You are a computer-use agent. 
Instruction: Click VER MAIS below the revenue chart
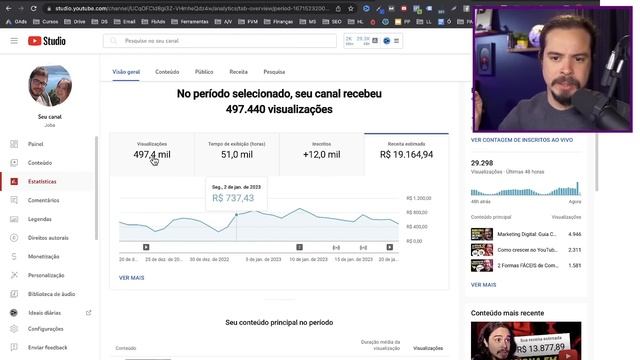pyautogui.click(x=131, y=278)
